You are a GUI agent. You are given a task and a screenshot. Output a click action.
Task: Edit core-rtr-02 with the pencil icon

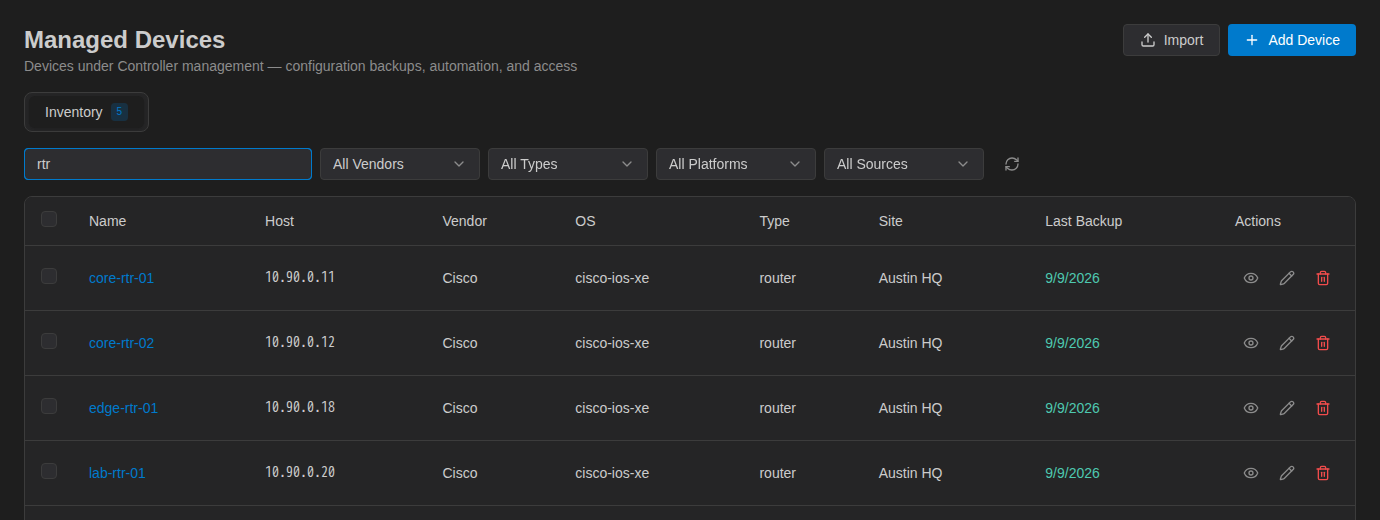1287,343
